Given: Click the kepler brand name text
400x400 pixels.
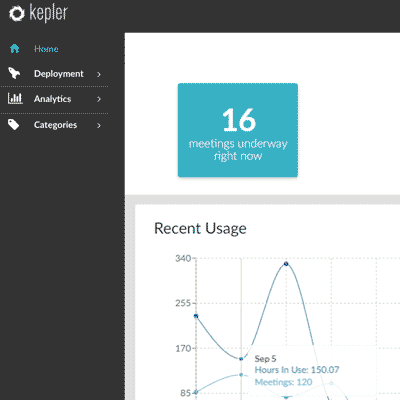Looking at the screenshot, I should pos(49,13).
